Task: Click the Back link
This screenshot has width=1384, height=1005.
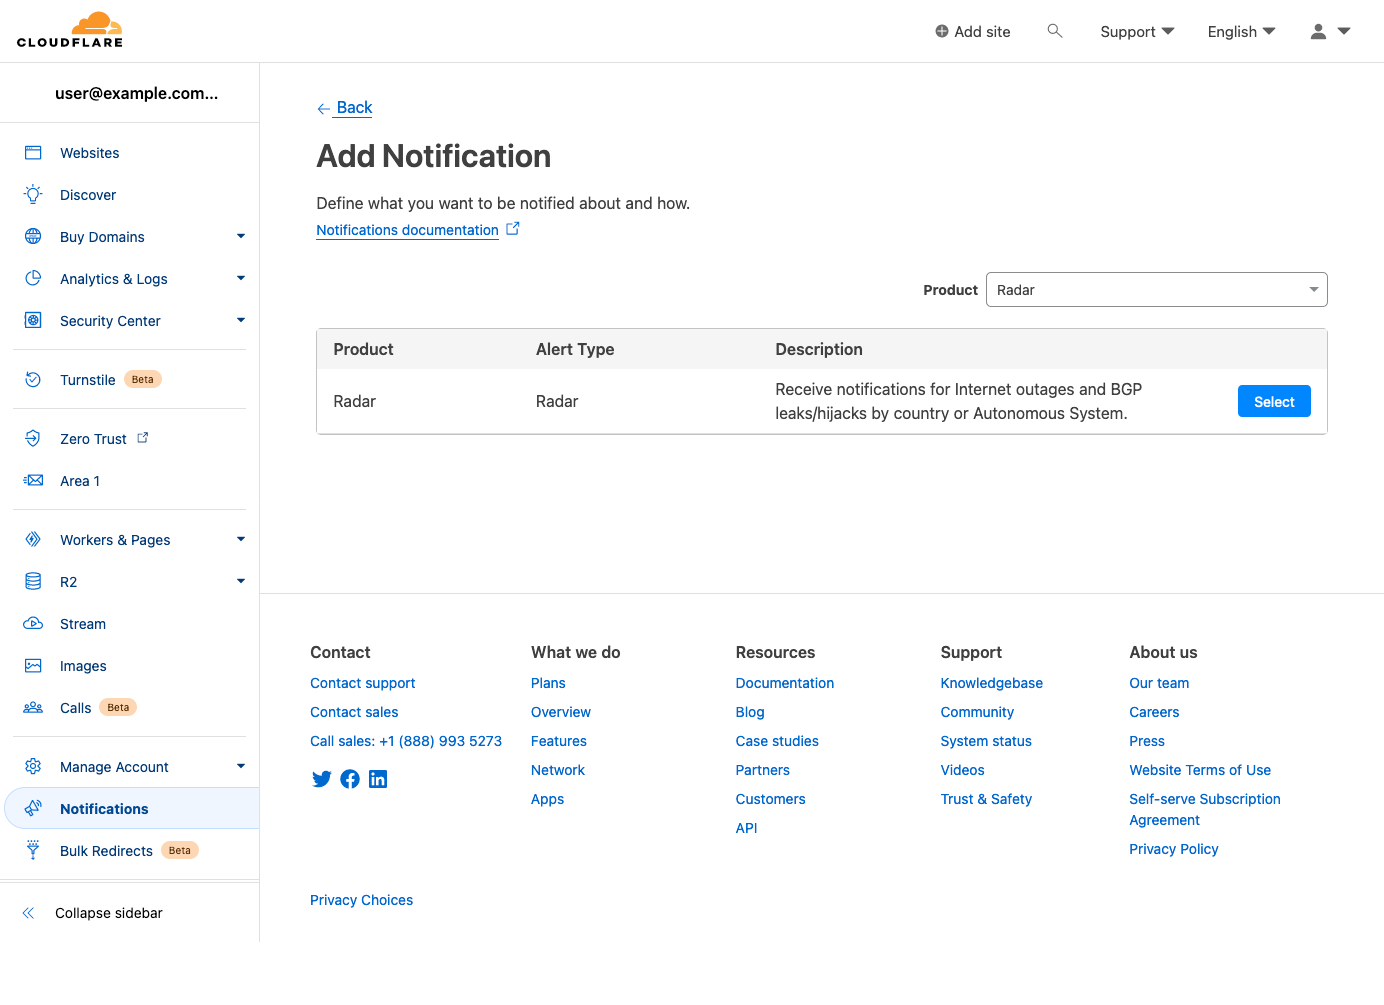Action: click(354, 107)
